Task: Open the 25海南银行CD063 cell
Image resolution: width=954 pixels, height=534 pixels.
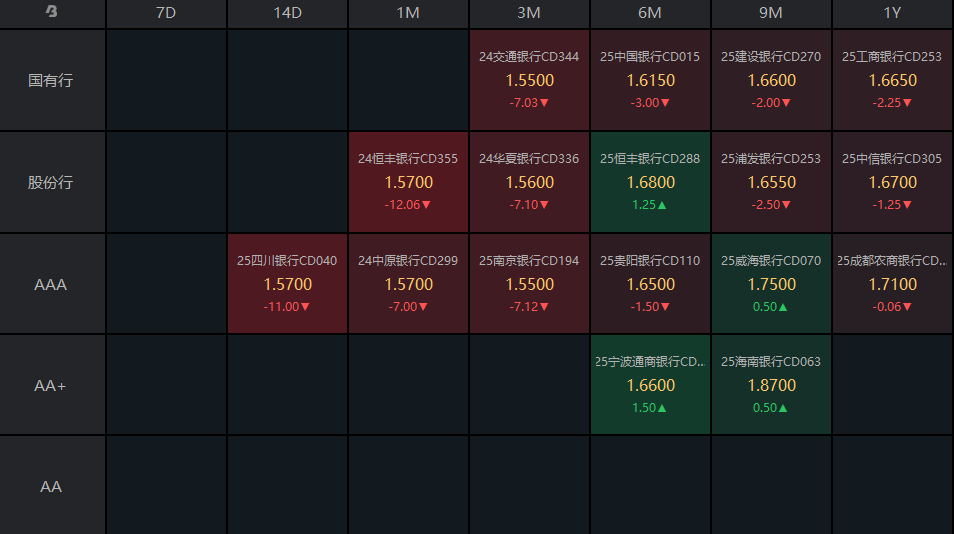Action: [x=771, y=384]
